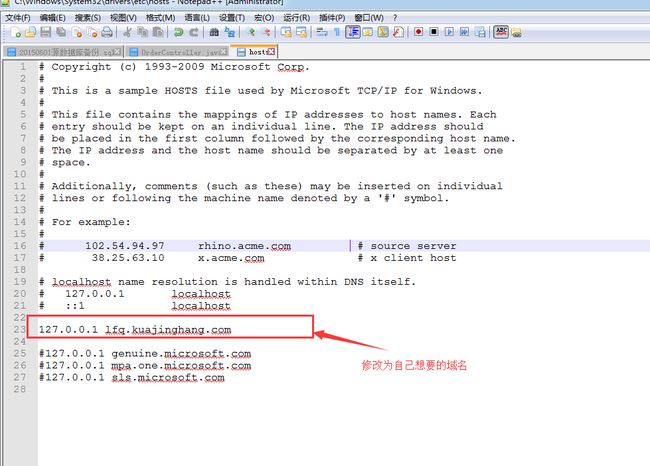This screenshot has height=466, width=650.
Task: Click 'Copyright (c) 1993-2009 Microsoft Corp.' line
Action: pos(174,67)
